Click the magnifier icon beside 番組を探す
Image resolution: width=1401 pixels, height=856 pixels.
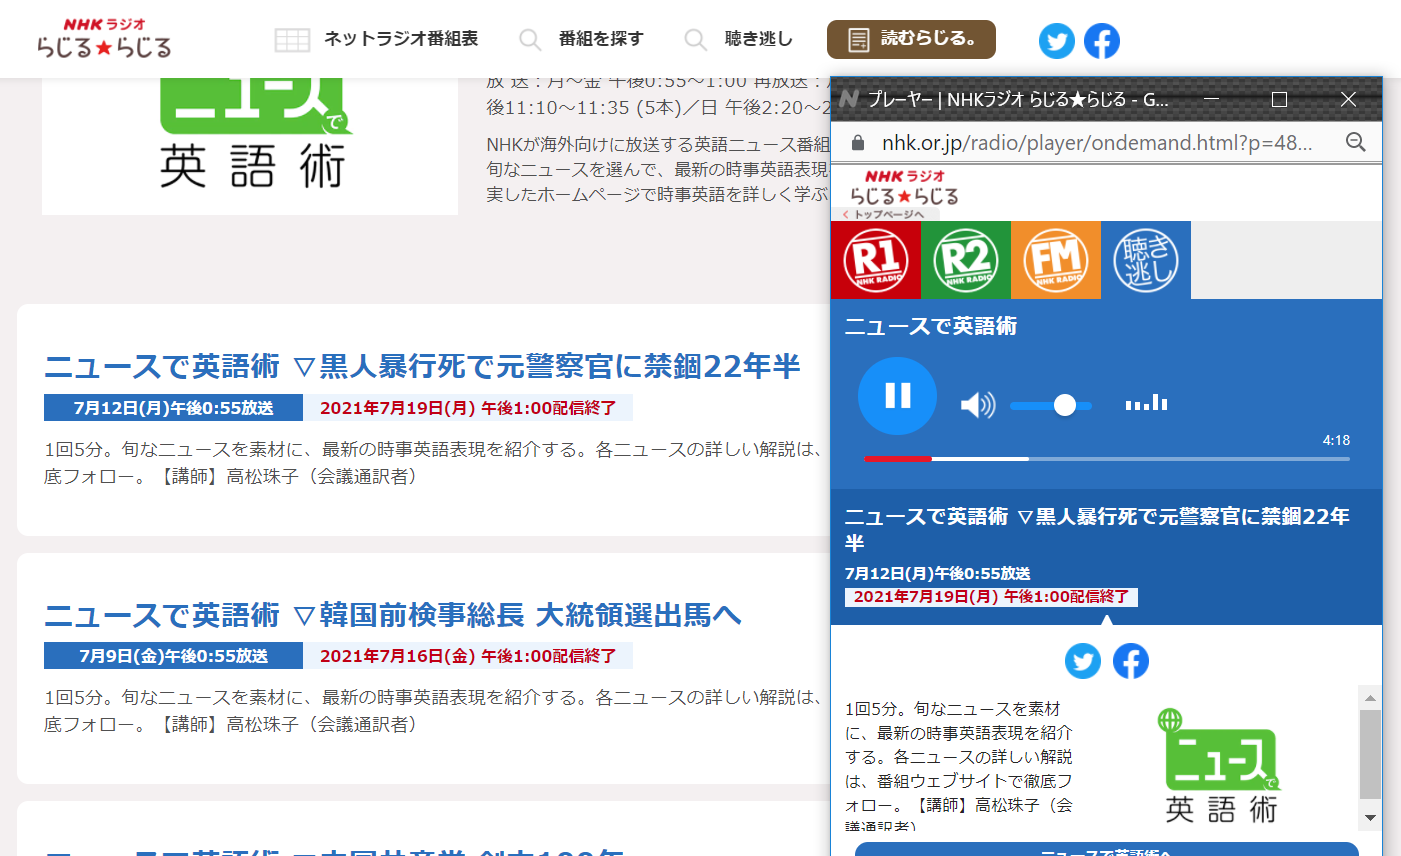pos(530,40)
